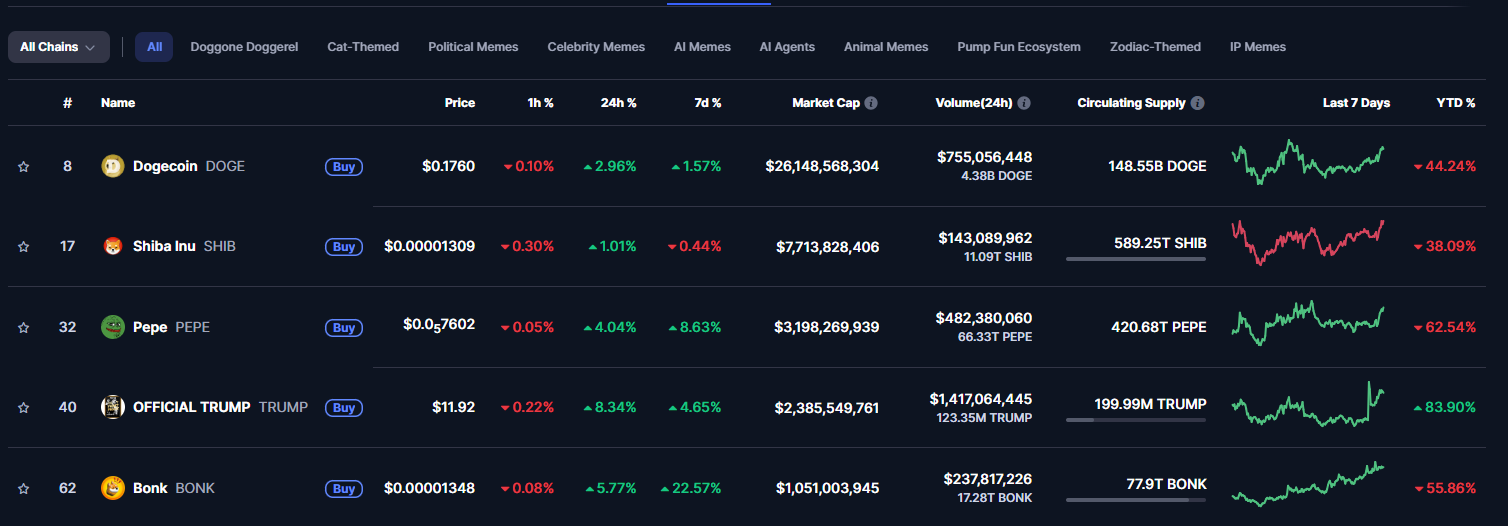This screenshot has width=1508, height=526.
Task: Open Pump Fun Ecosystem category
Action: pyautogui.click(x=1019, y=47)
